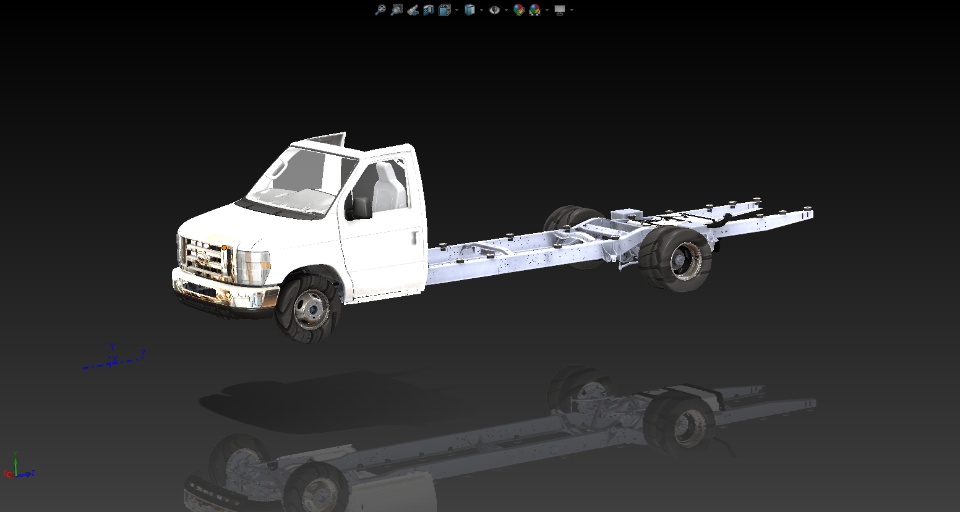Open the Hide/Show Items dropdown arrow

pyautogui.click(x=506, y=10)
